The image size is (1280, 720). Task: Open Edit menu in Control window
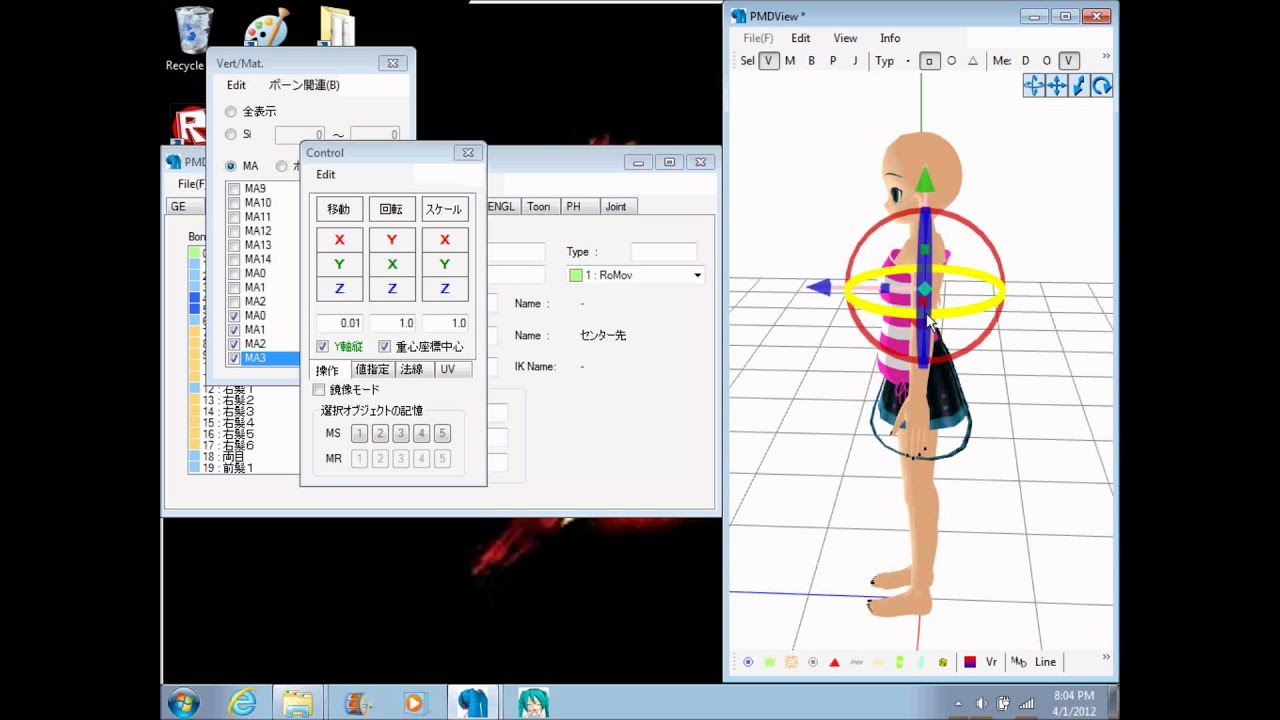[x=326, y=174]
